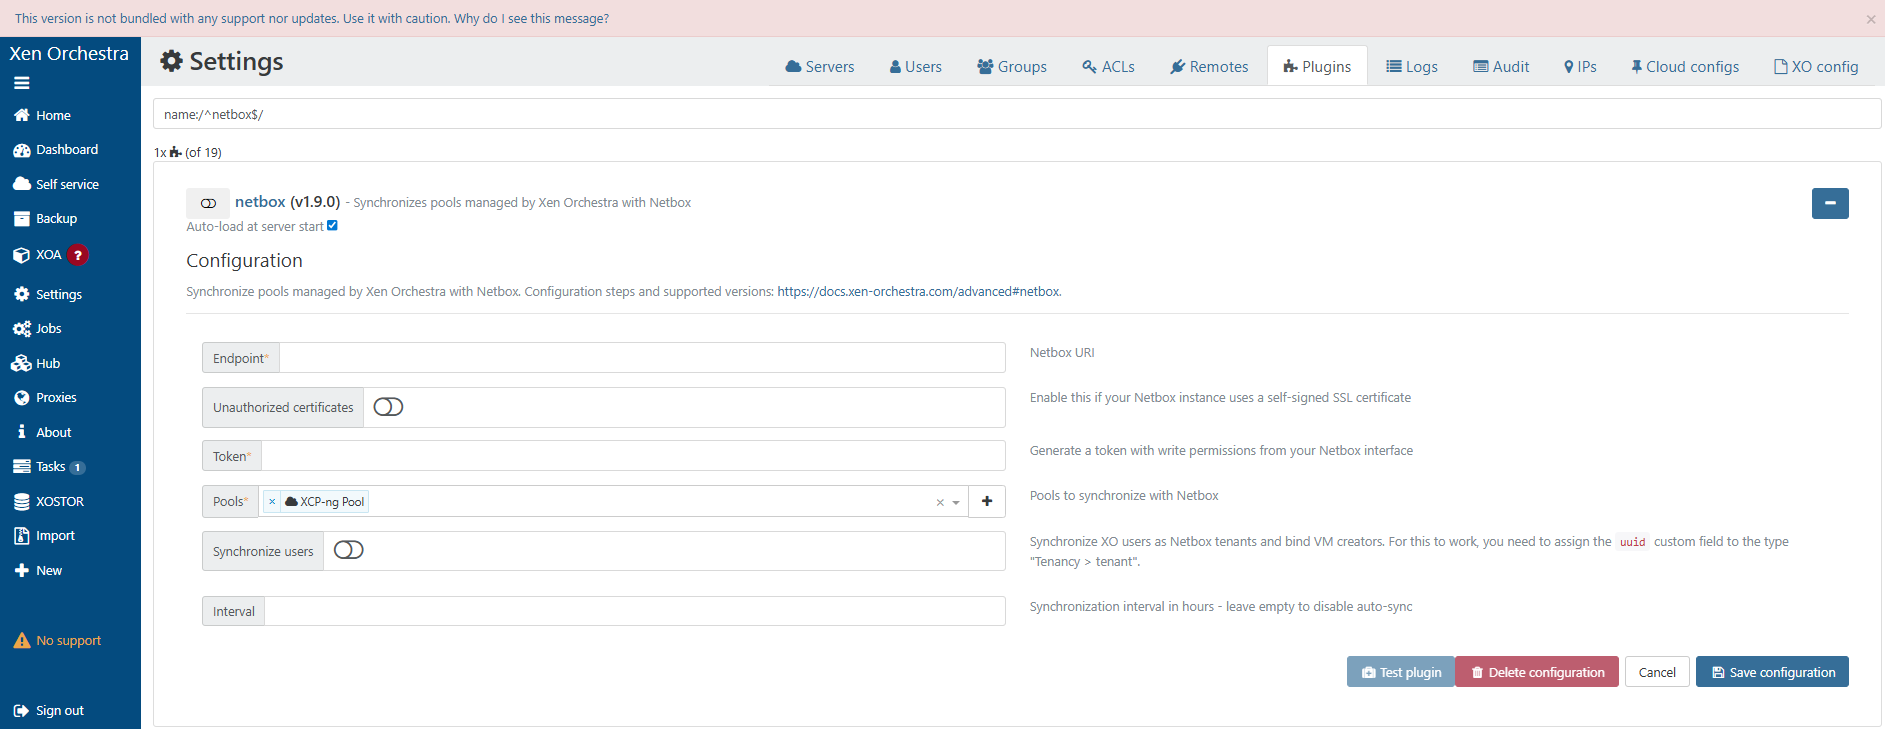Open the Netbox docs link

pyautogui.click(x=919, y=292)
